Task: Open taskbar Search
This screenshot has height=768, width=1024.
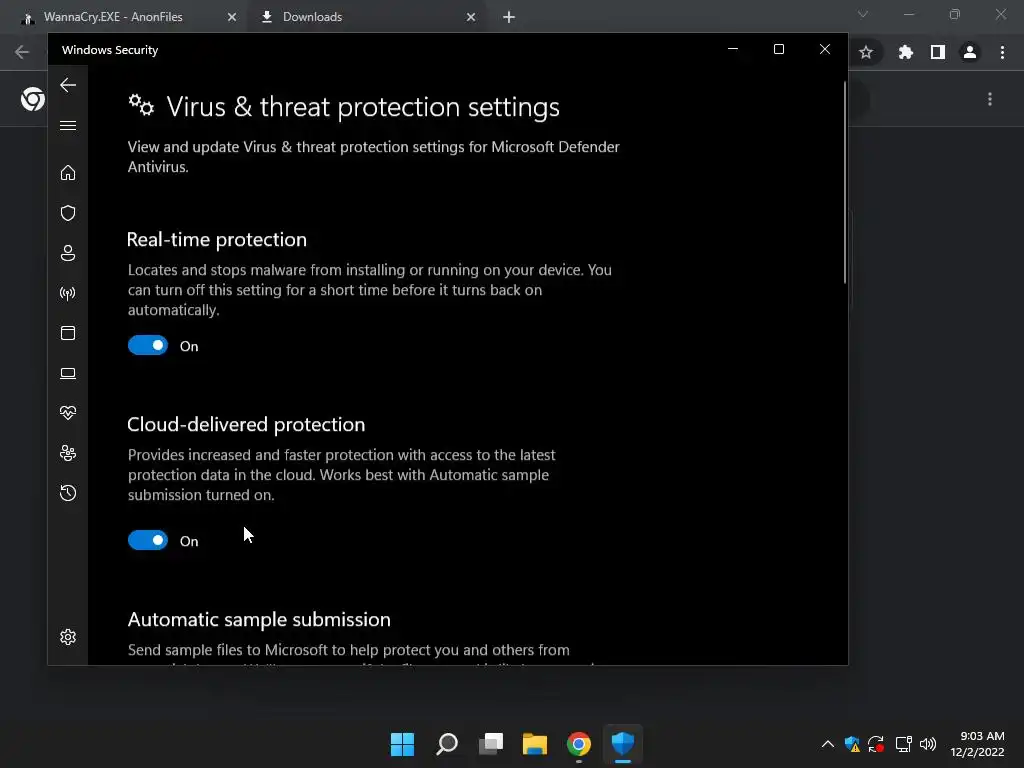Action: (447, 744)
